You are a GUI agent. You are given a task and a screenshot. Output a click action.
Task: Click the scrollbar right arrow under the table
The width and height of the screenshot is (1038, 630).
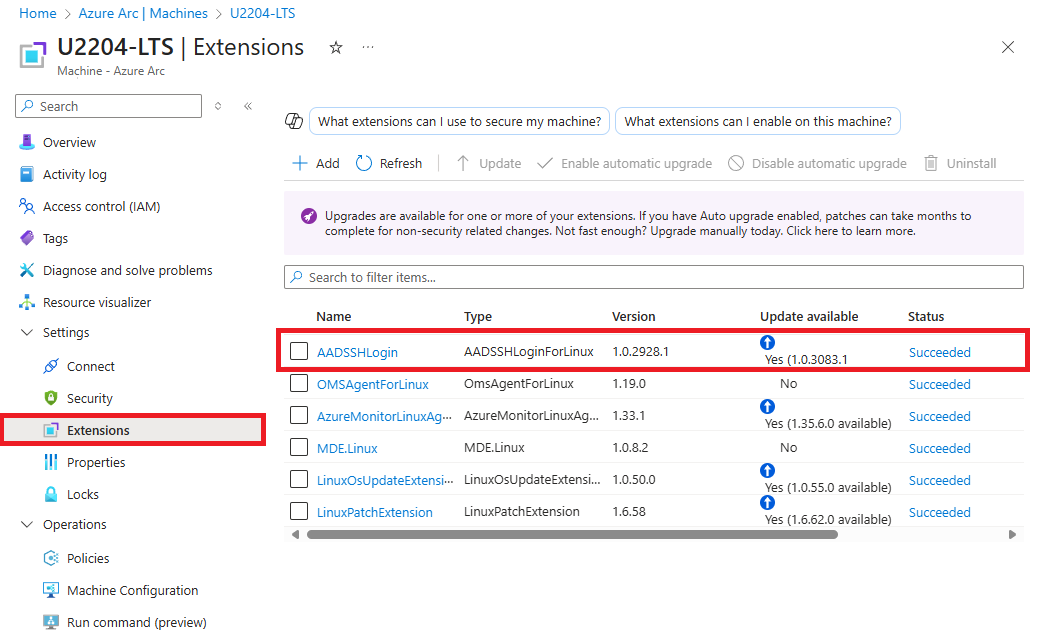[x=1012, y=535]
